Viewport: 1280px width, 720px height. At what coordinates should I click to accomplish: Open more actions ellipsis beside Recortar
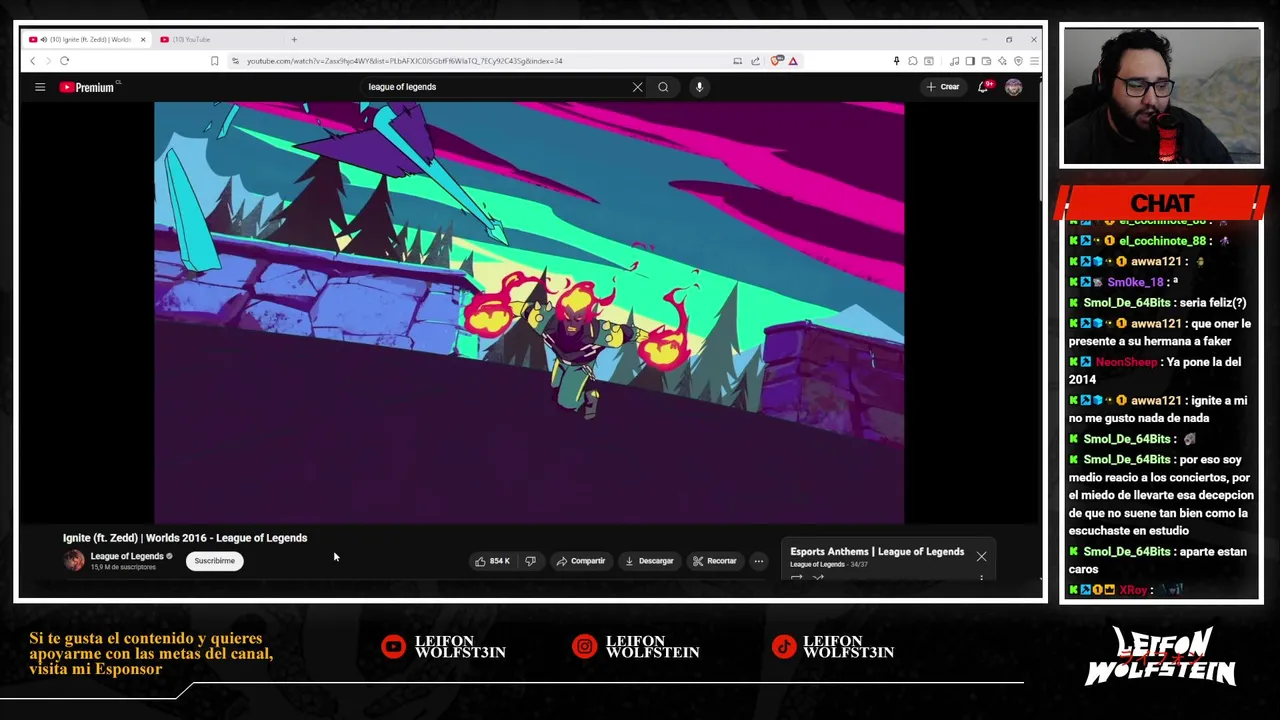[759, 561]
